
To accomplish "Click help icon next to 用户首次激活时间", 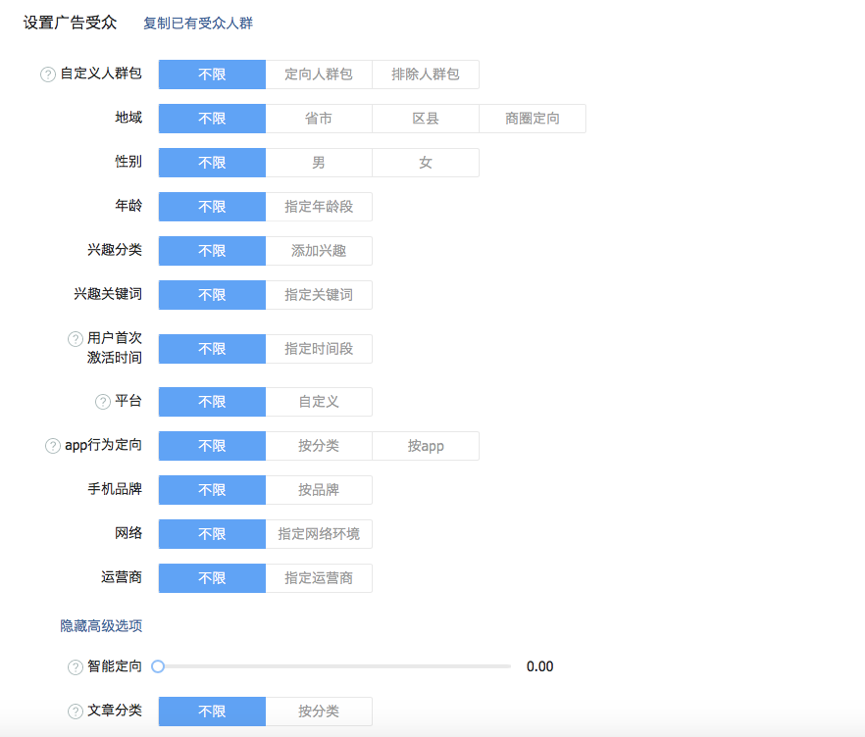I will pyautogui.click(x=75, y=339).
